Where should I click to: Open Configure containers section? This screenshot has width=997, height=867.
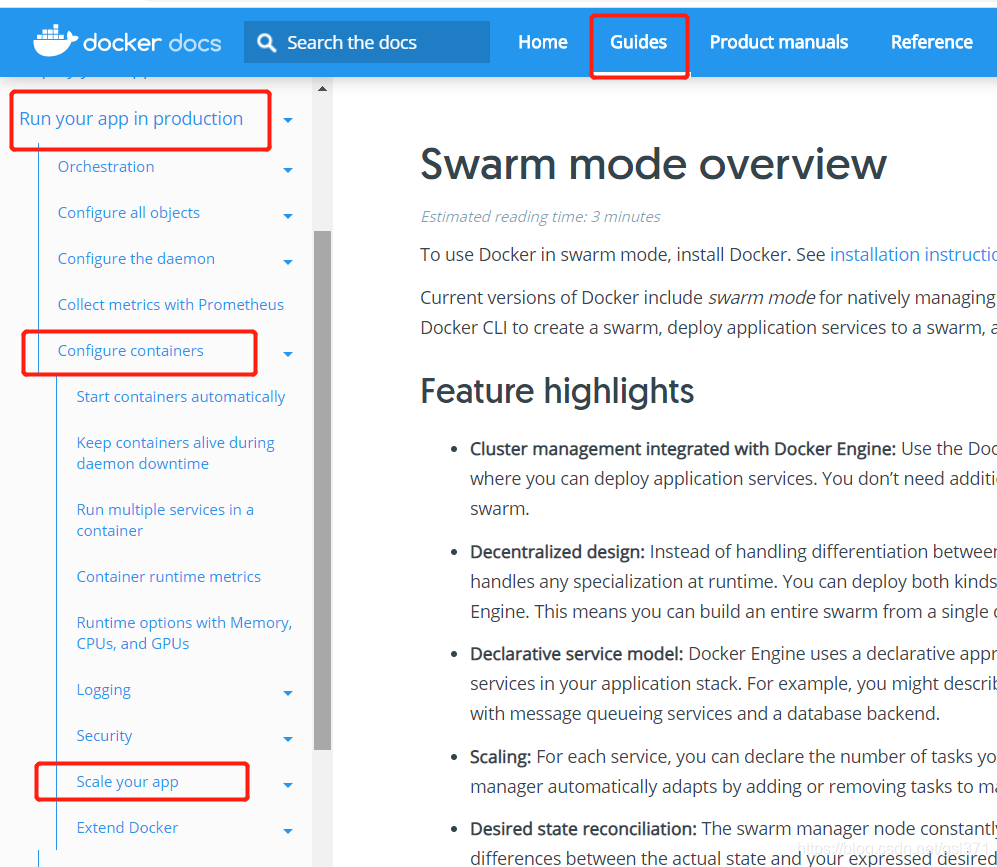tap(130, 351)
